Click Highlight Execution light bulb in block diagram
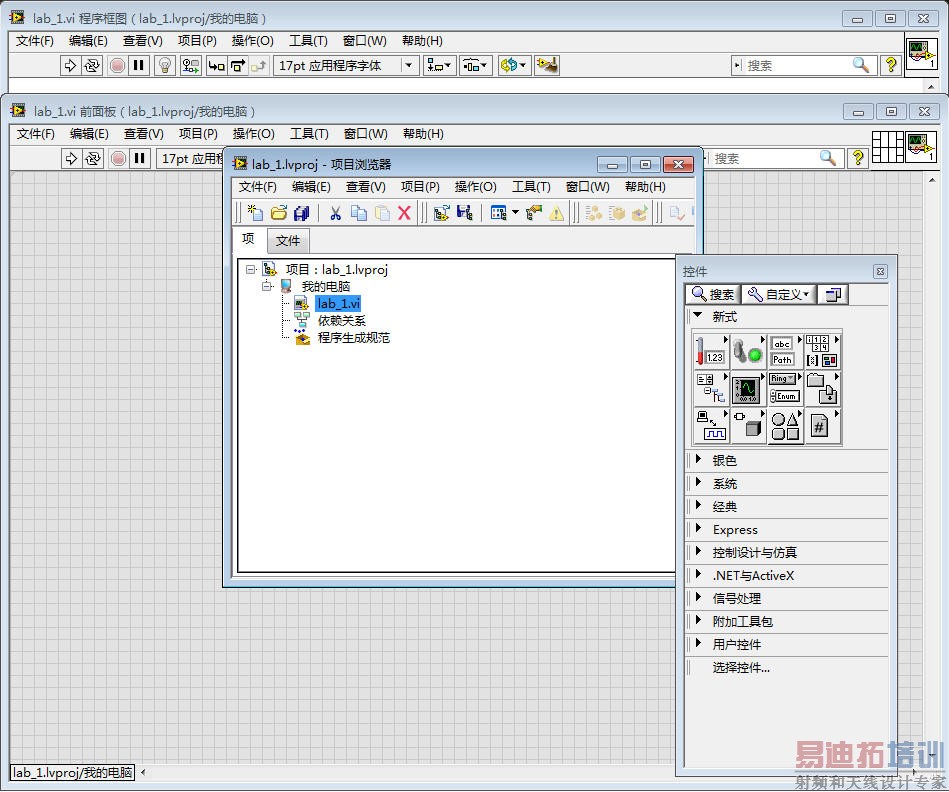The height and width of the screenshot is (792, 949). [165, 65]
